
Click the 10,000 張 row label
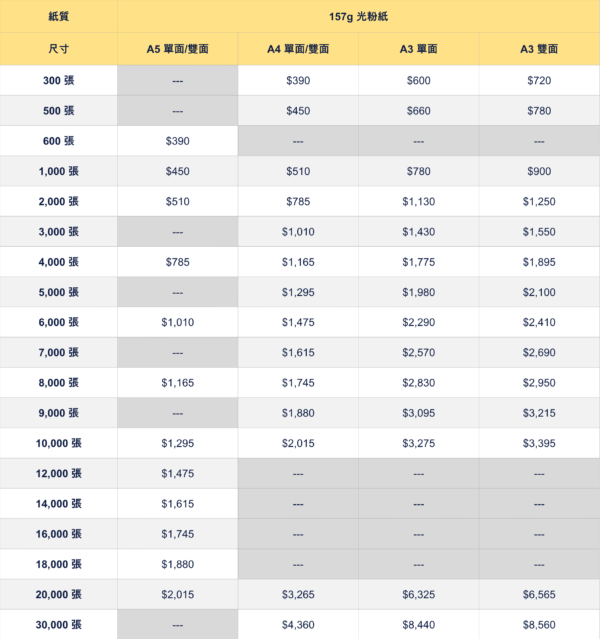click(x=59, y=443)
